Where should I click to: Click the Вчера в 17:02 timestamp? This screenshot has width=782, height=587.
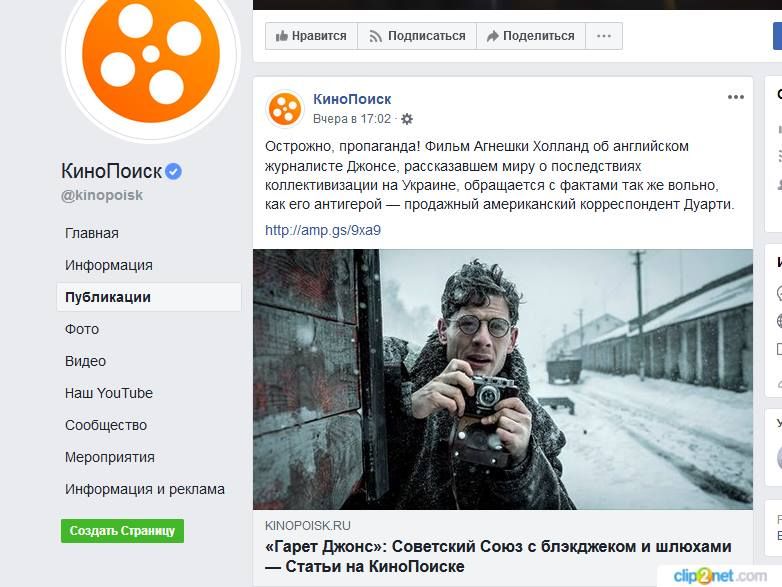coord(352,119)
